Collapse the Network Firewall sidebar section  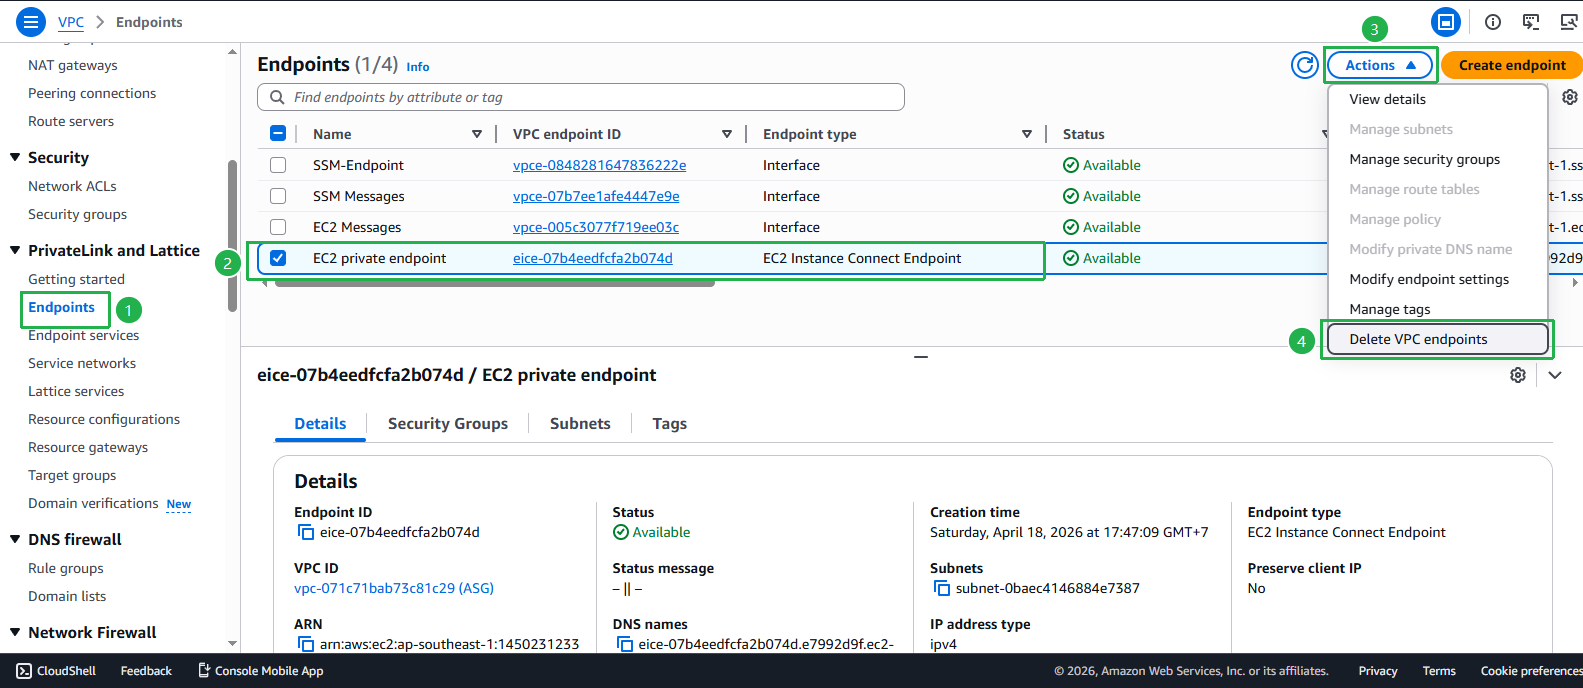[15, 632]
